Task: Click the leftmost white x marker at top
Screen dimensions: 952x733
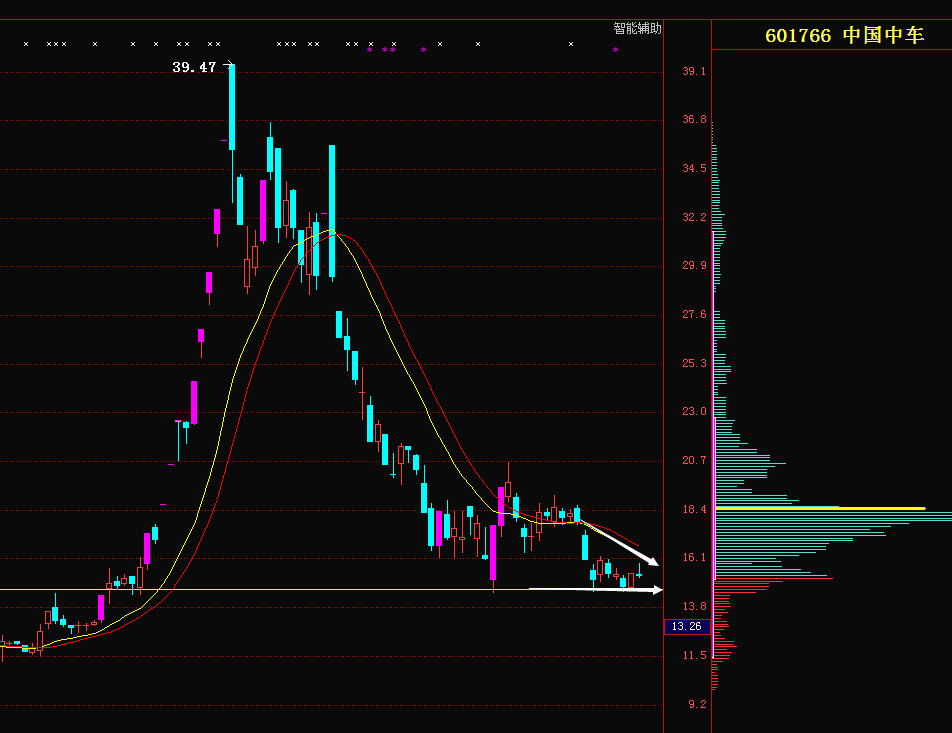Action: pos(26,44)
